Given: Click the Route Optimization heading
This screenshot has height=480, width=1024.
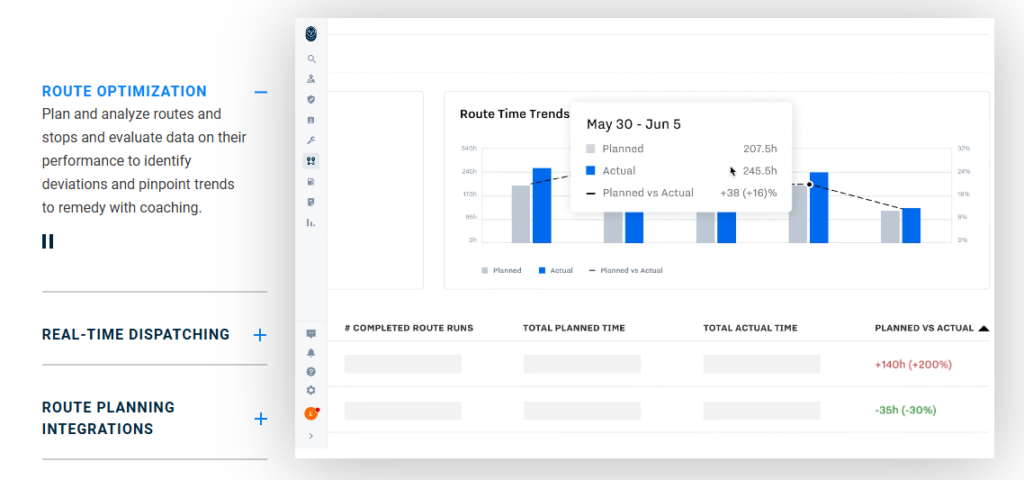Looking at the screenshot, I should point(124,91).
